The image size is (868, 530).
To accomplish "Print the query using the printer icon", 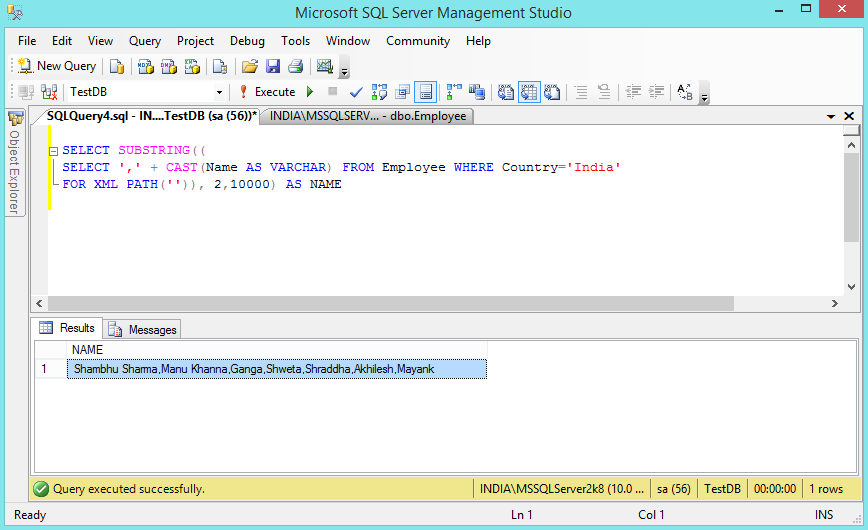I will [296, 66].
